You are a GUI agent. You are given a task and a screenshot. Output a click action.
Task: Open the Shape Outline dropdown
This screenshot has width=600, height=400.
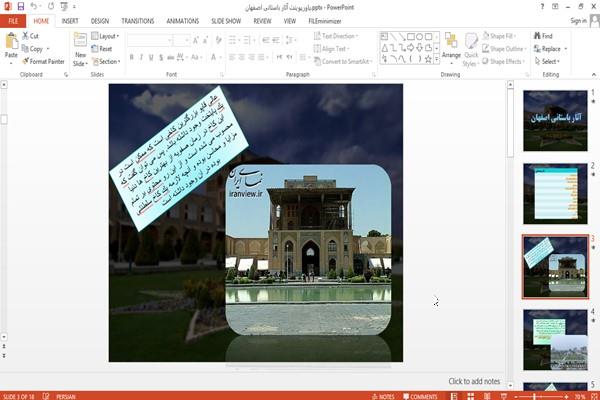(x=504, y=49)
